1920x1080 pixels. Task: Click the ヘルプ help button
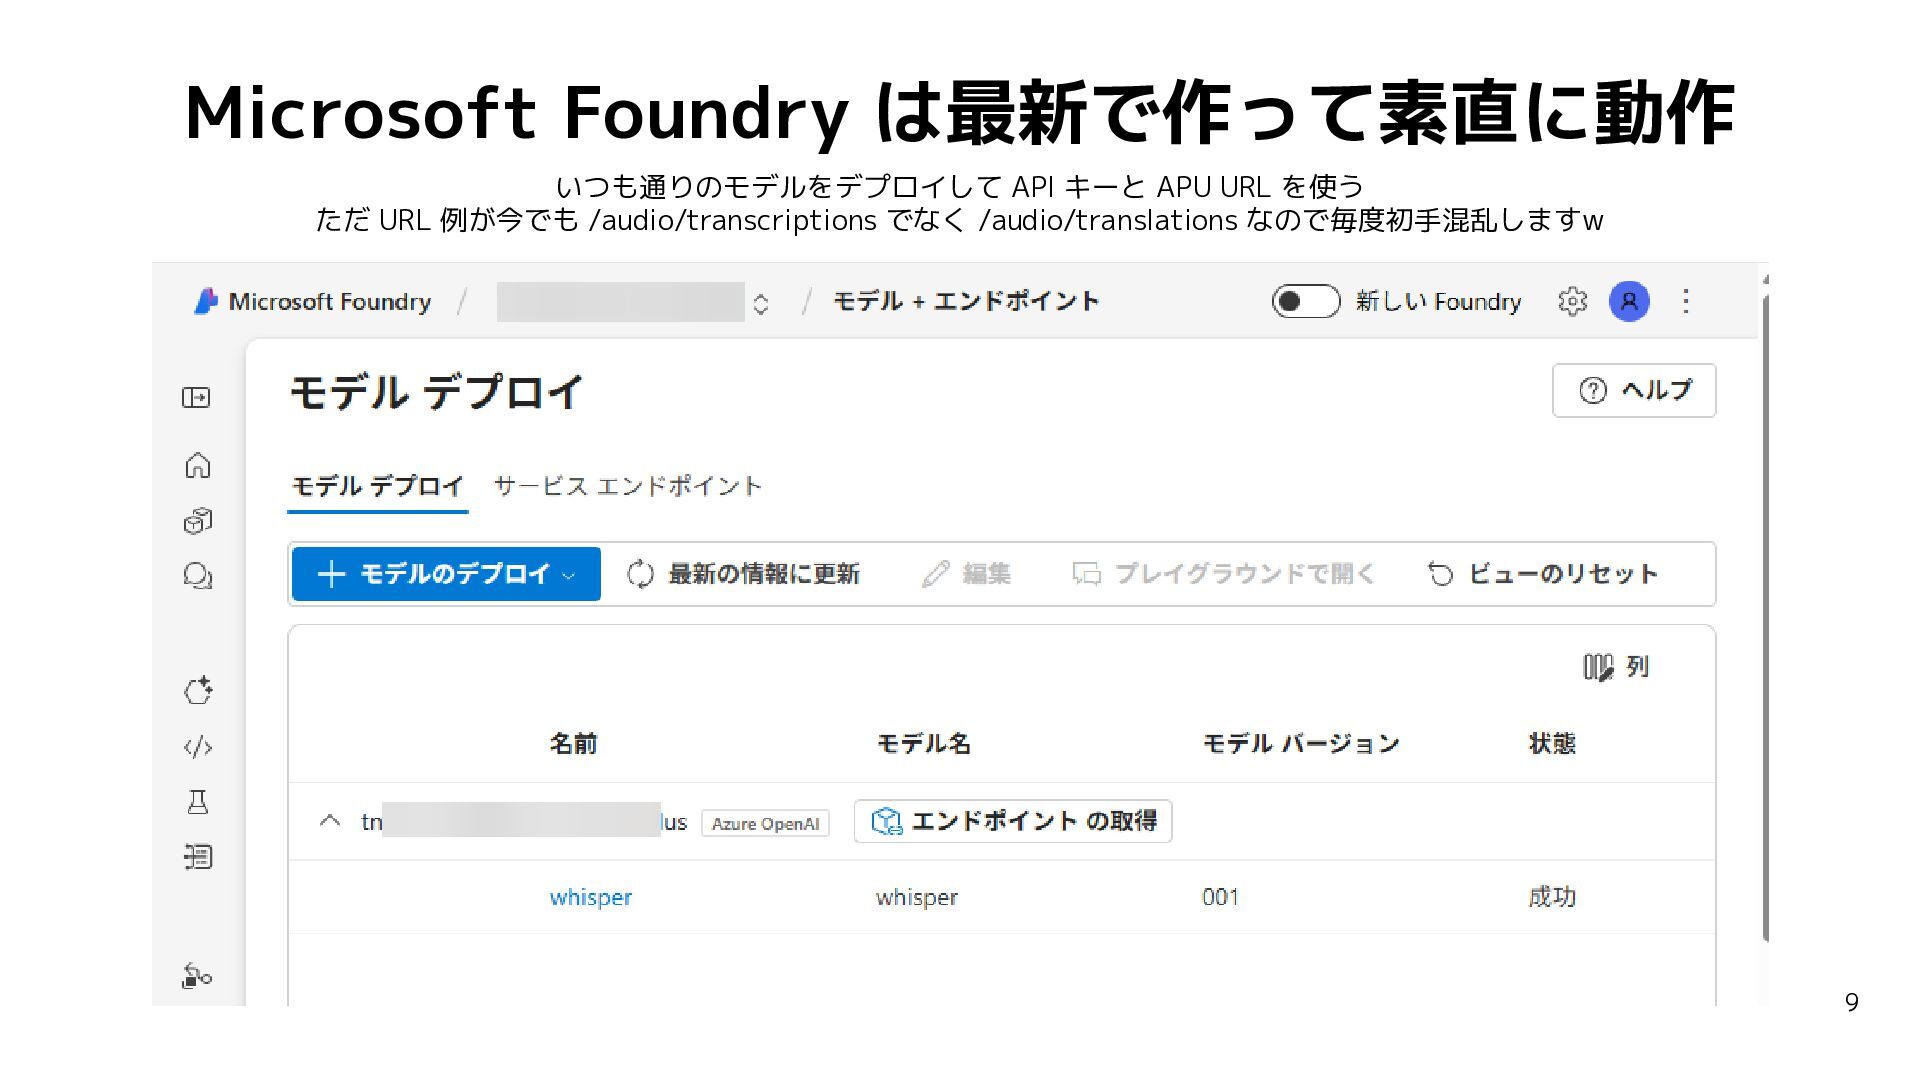click(1634, 390)
